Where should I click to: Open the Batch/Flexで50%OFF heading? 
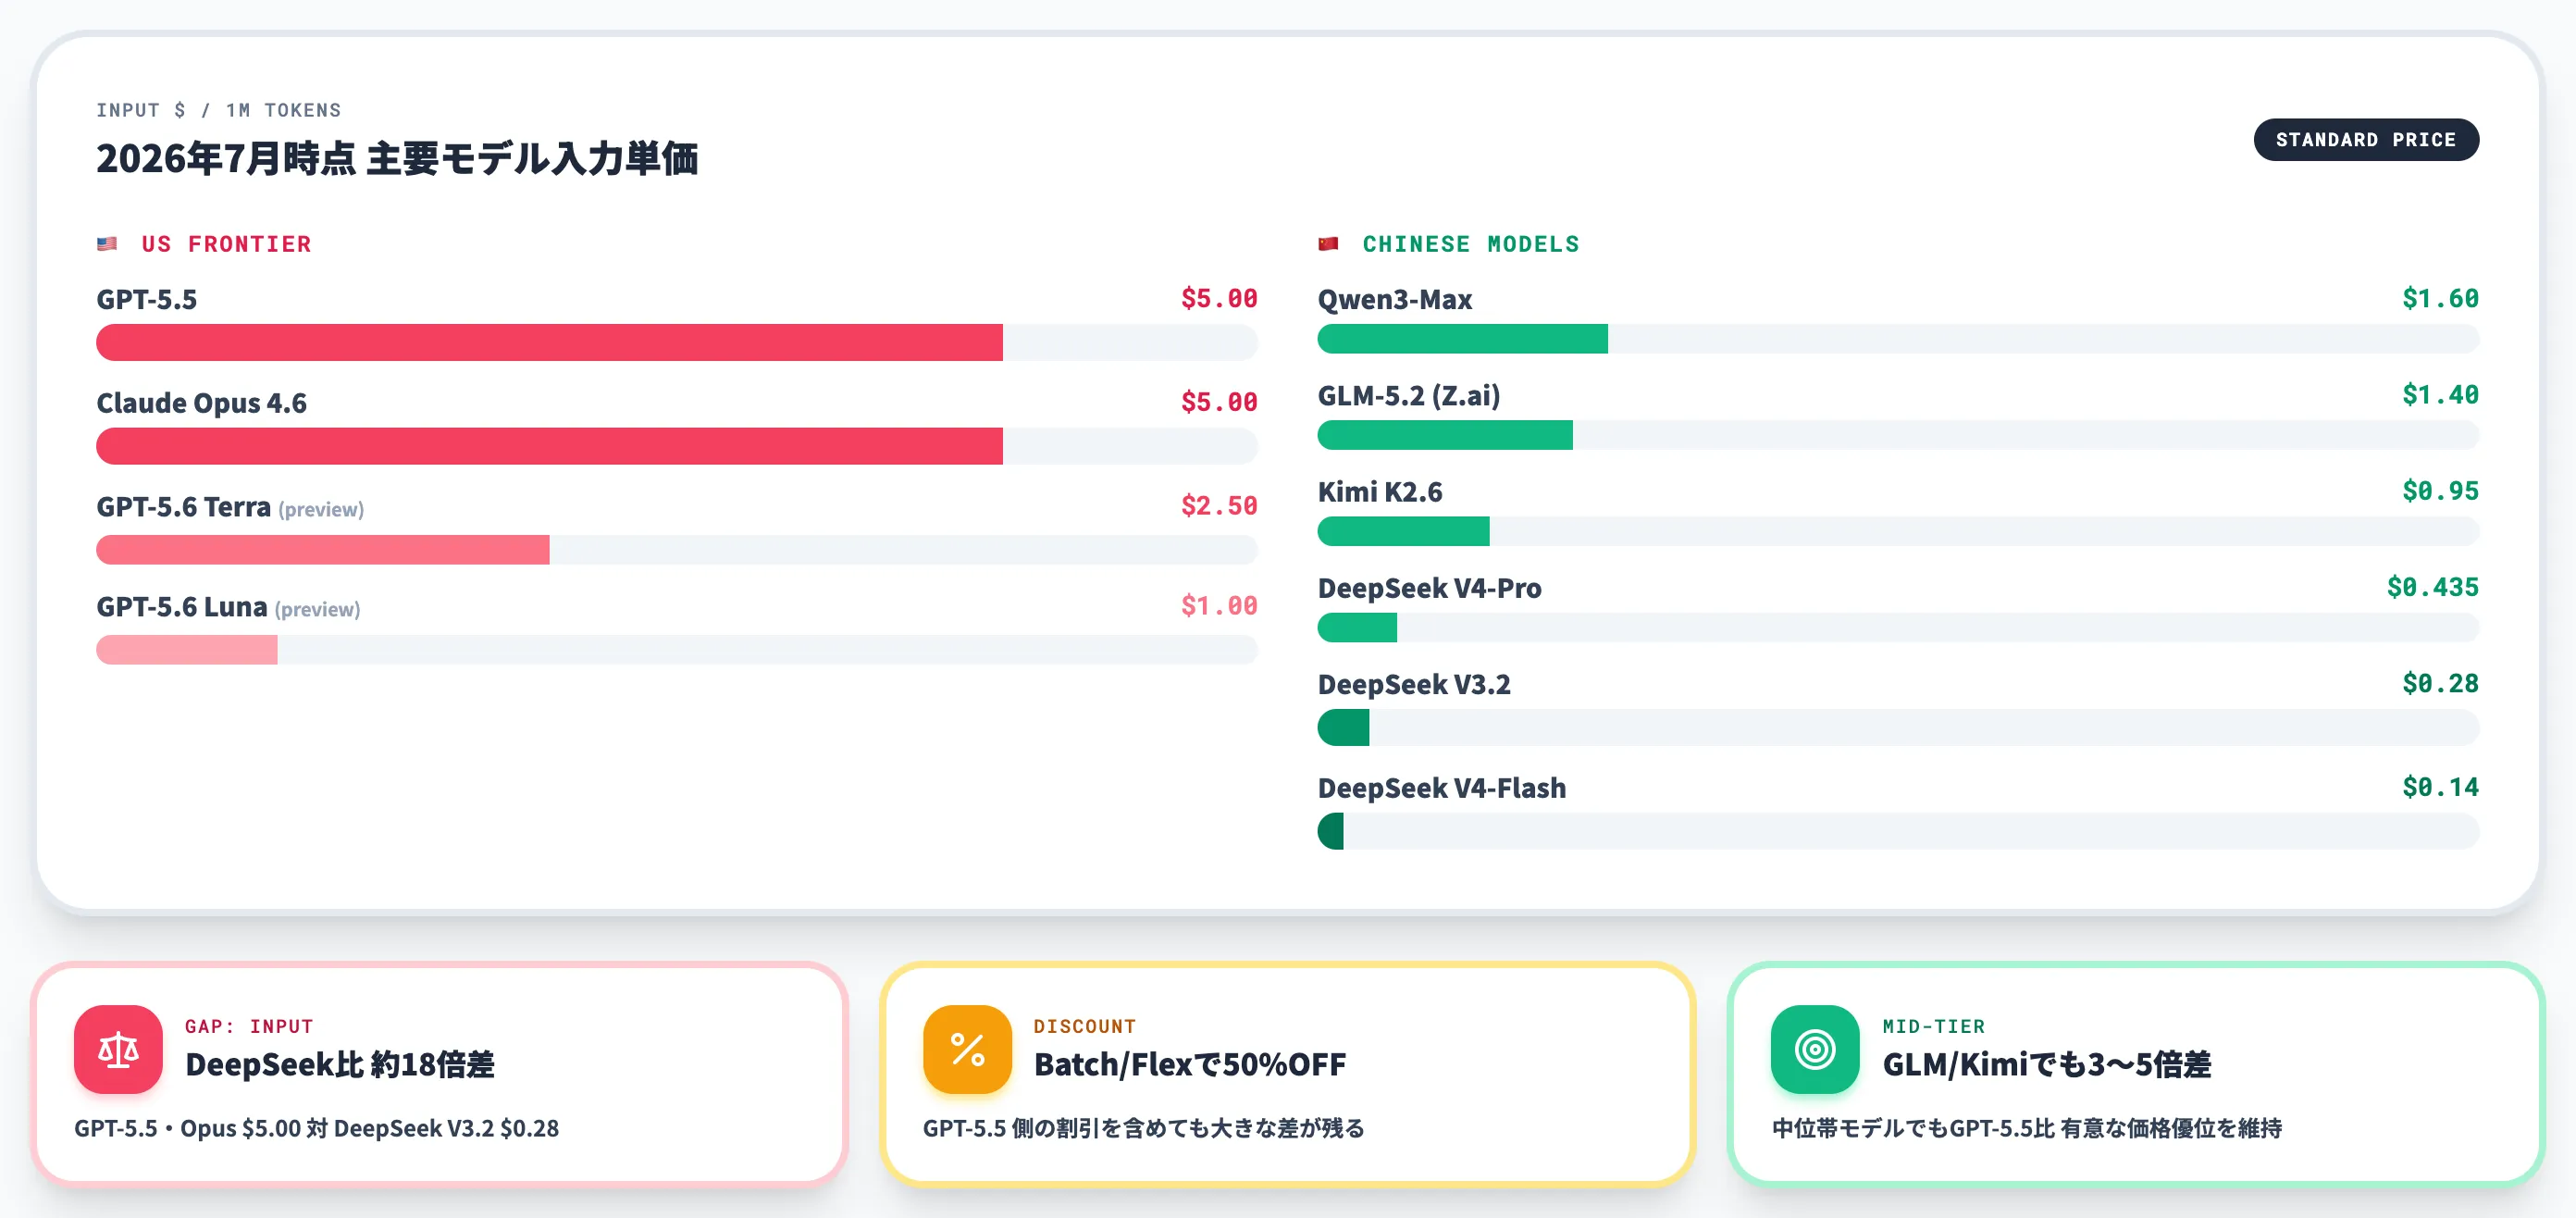pos(1190,1065)
